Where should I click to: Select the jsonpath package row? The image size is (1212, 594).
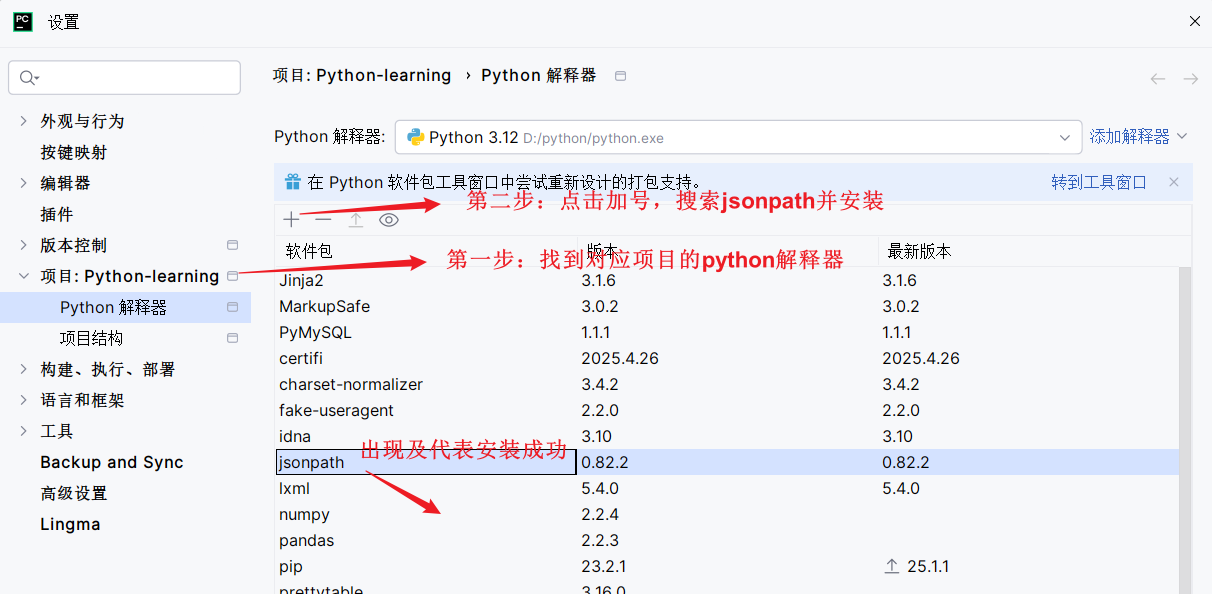point(727,462)
